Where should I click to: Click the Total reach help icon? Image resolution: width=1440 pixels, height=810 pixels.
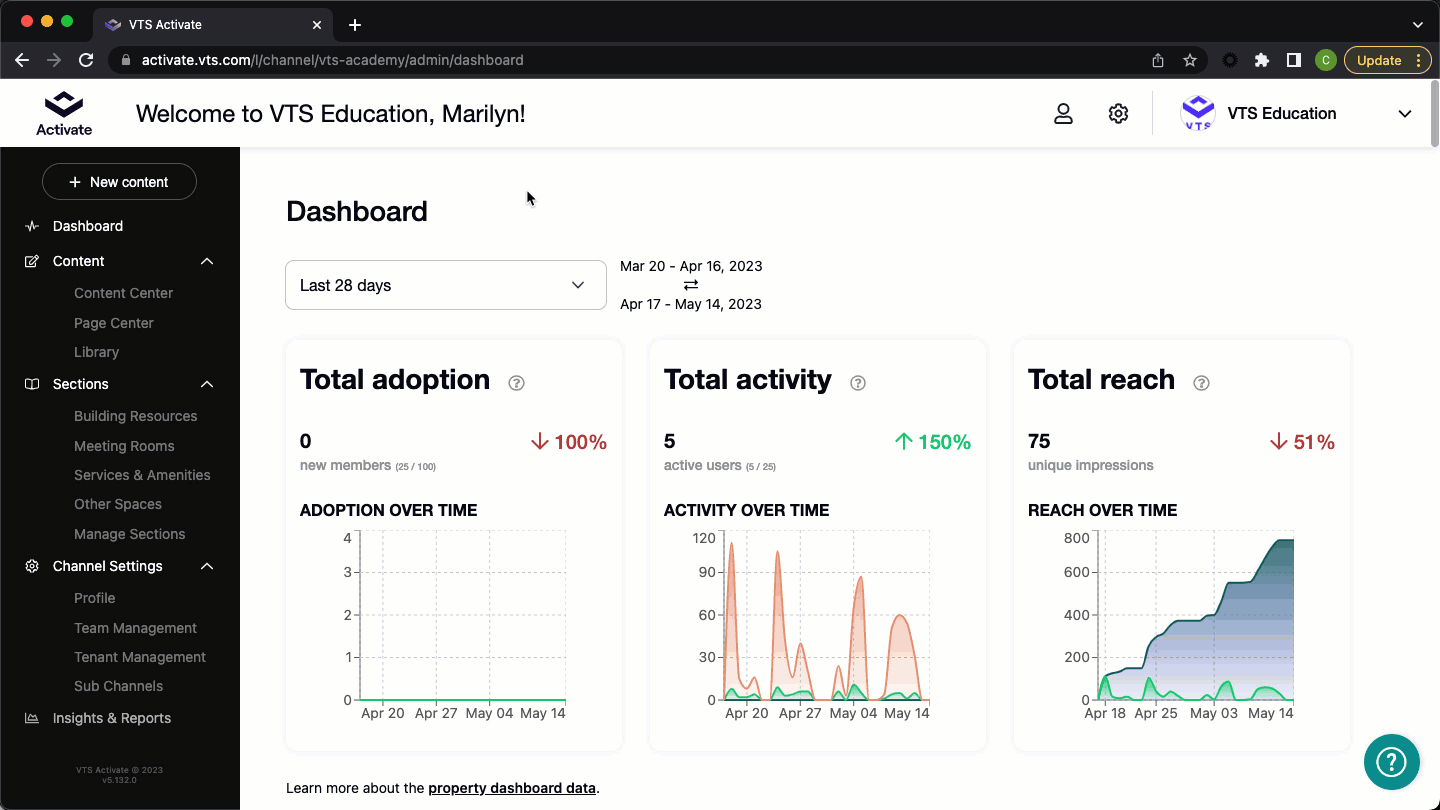(x=1202, y=383)
